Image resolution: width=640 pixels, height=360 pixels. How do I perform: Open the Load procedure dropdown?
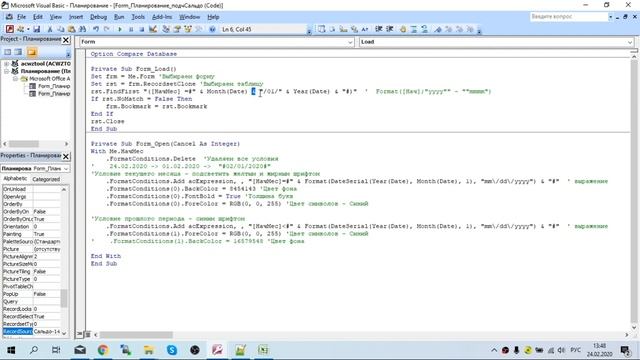[629, 42]
